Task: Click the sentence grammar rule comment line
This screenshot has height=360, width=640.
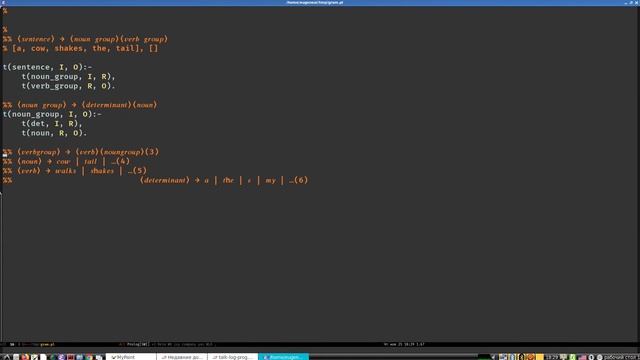Action: (85, 39)
